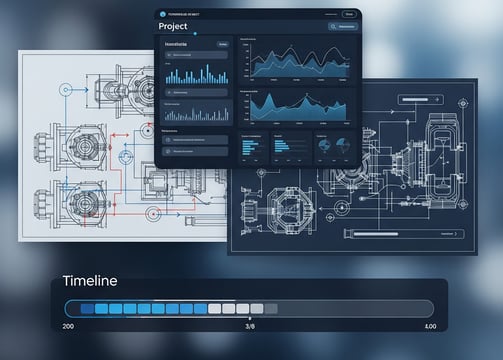This screenshot has width=503, height=360.
Task: Click the chevron on dark blueprint bottom bar
Action: coord(456,234)
